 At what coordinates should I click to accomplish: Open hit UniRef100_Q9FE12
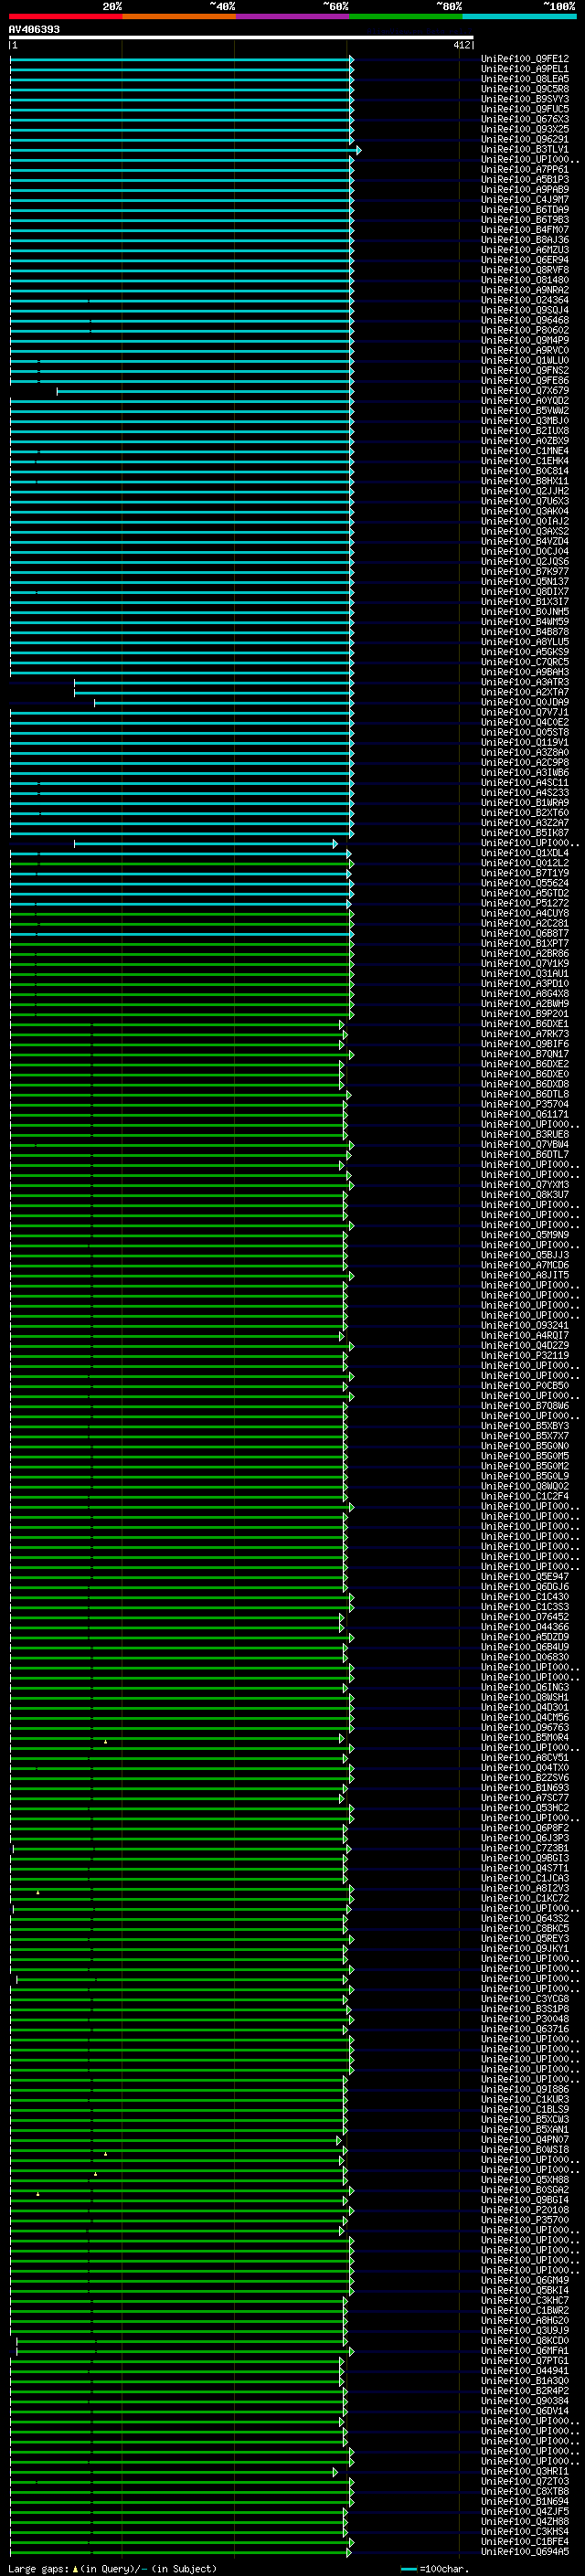pos(525,59)
